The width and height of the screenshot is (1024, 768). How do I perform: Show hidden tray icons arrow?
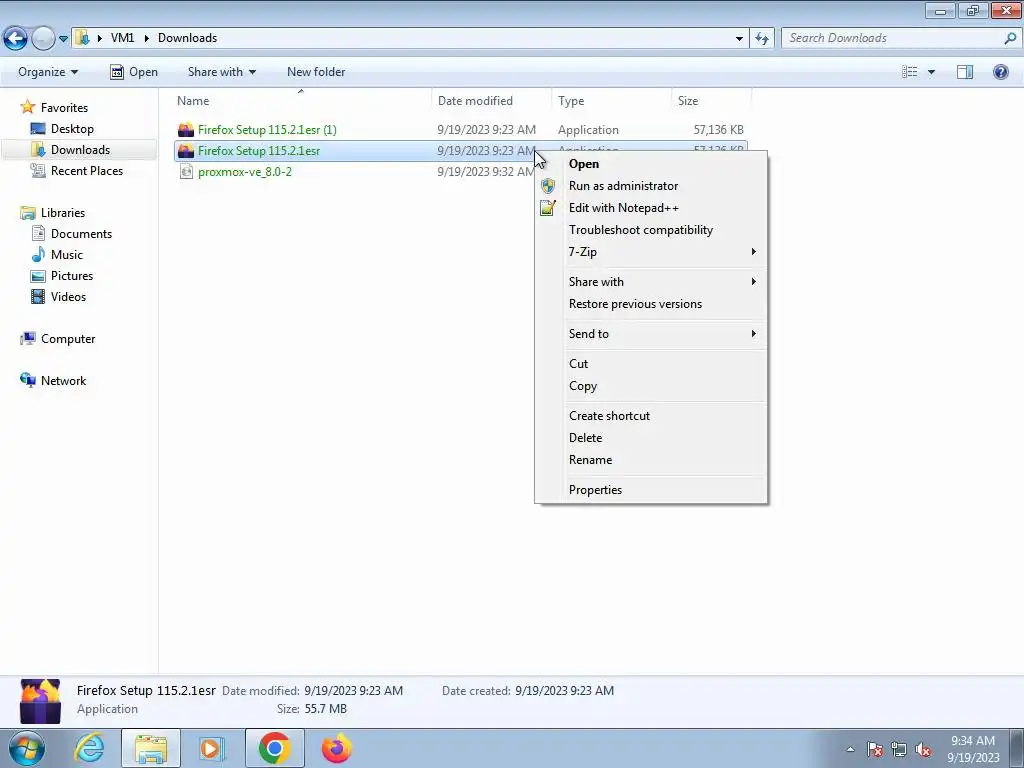click(850, 749)
